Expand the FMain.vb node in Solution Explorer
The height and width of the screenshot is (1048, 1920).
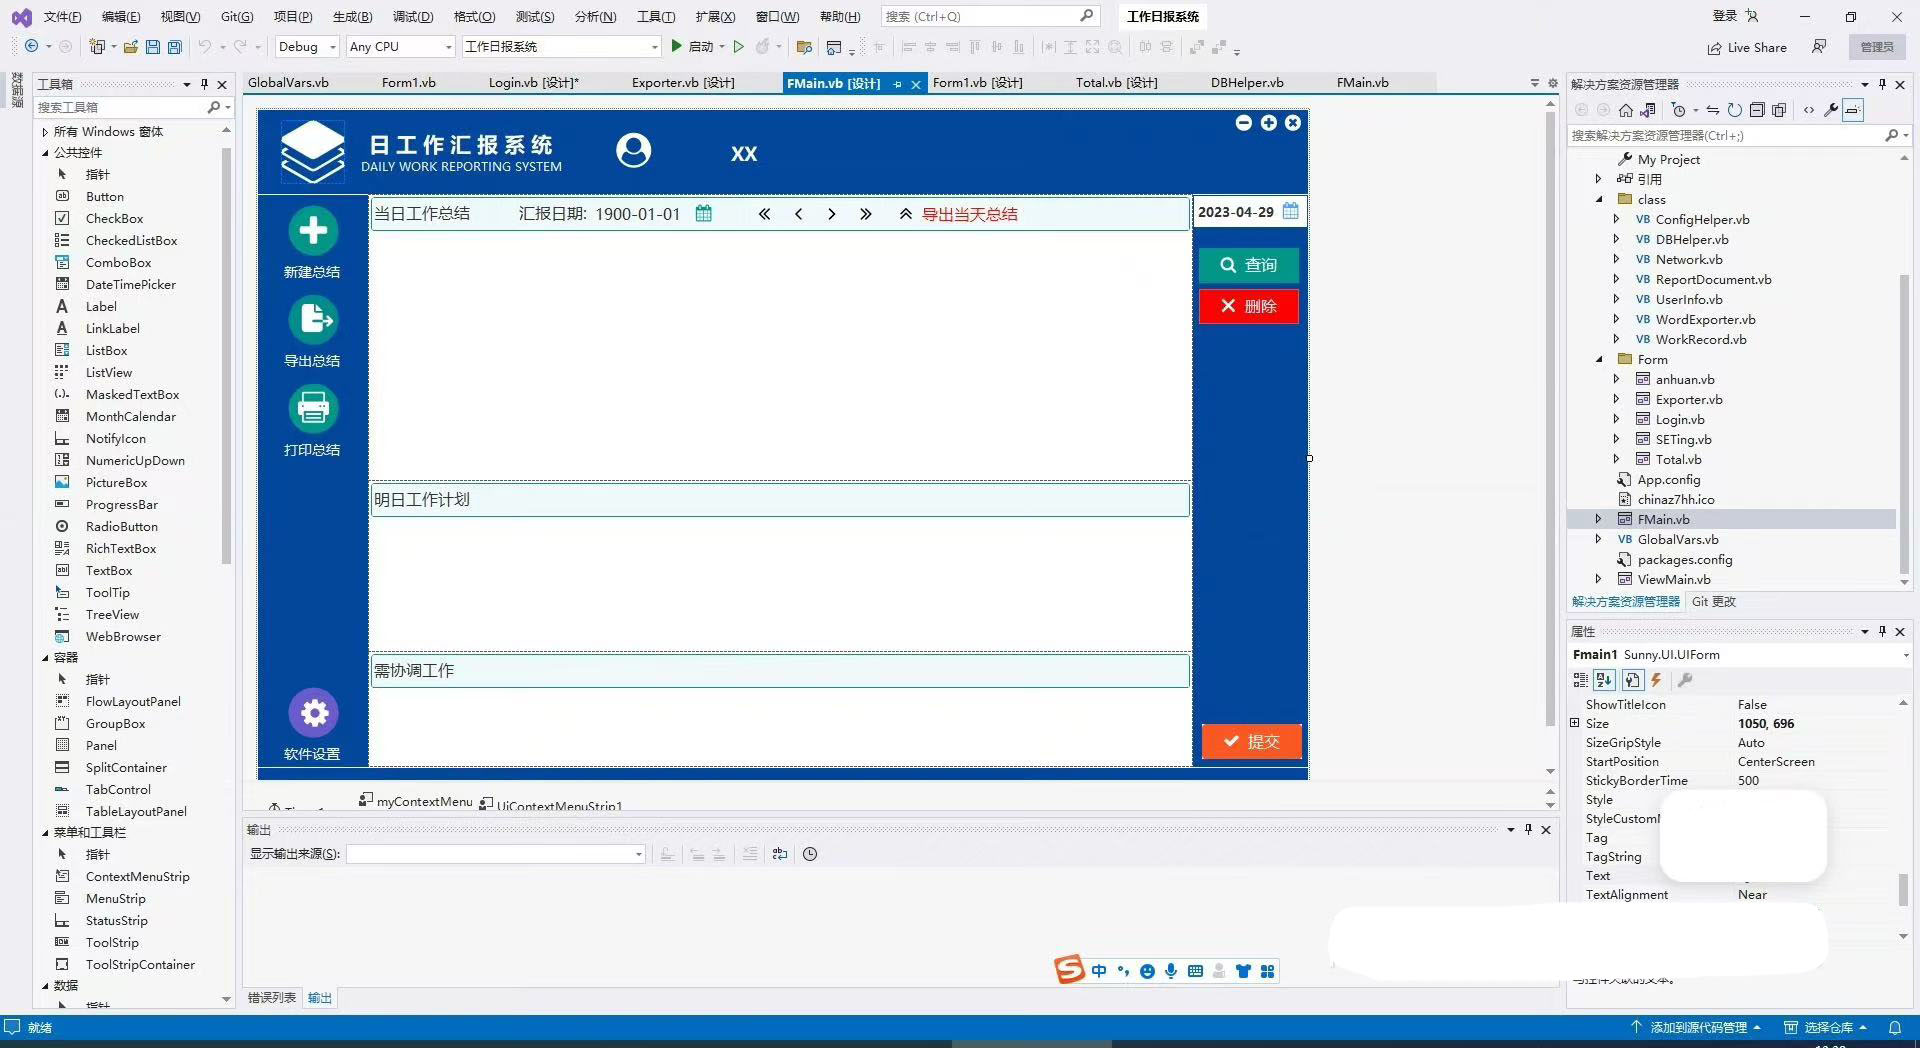pyautogui.click(x=1599, y=519)
